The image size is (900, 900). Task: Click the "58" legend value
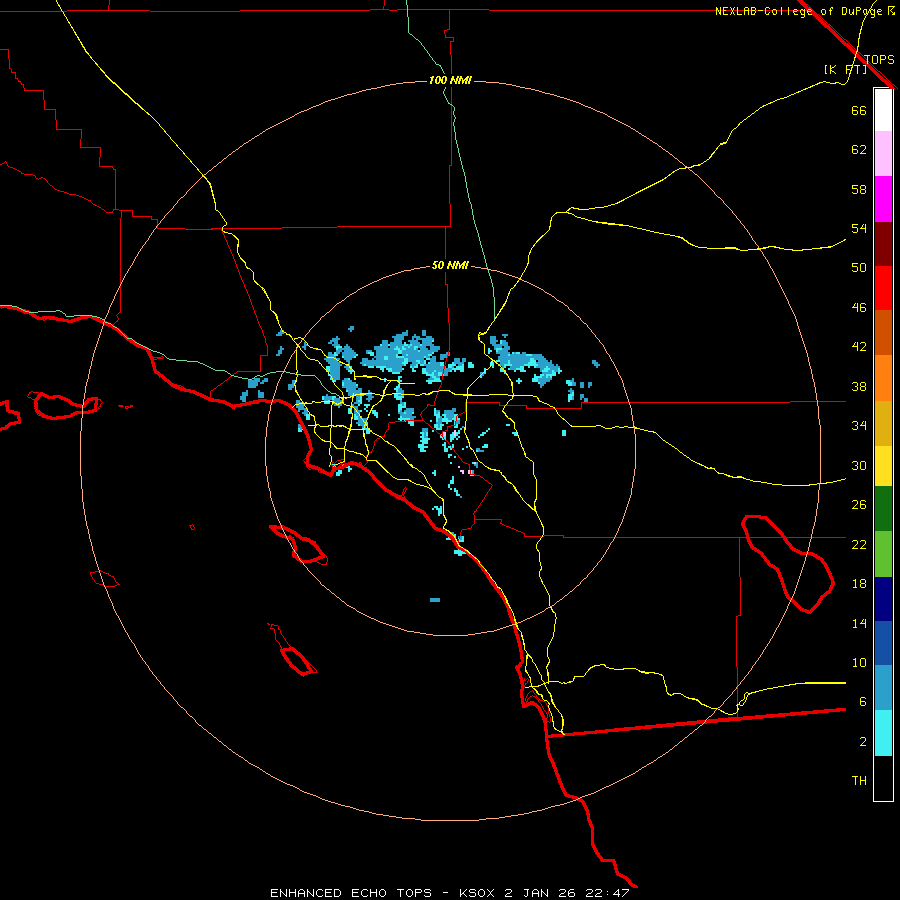[859, 189]
